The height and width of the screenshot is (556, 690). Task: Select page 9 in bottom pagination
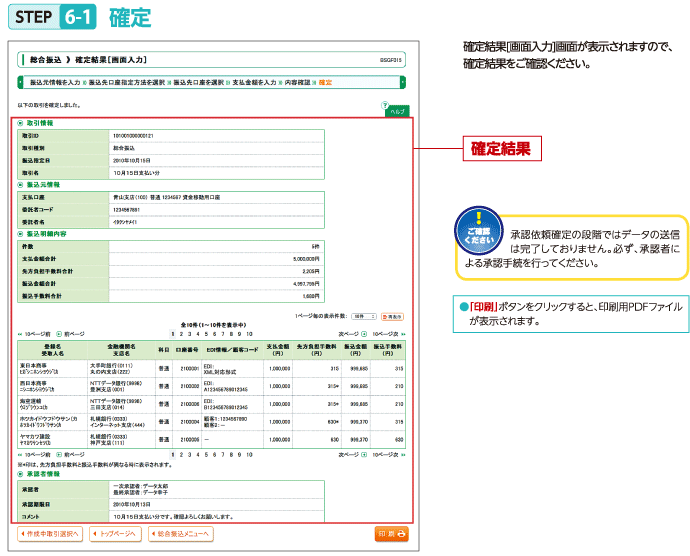(x=240, y=455)
